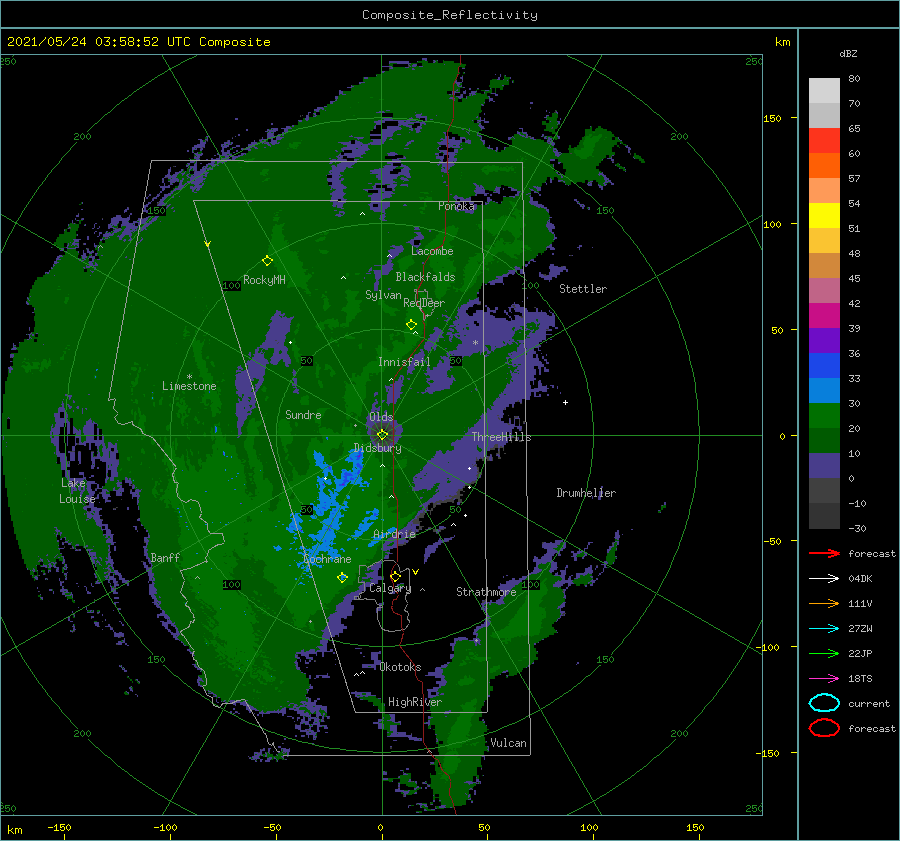Click the RedDeer city label
Image resolution: width=900 pixels, height=841 pixels.
point(424,303)
